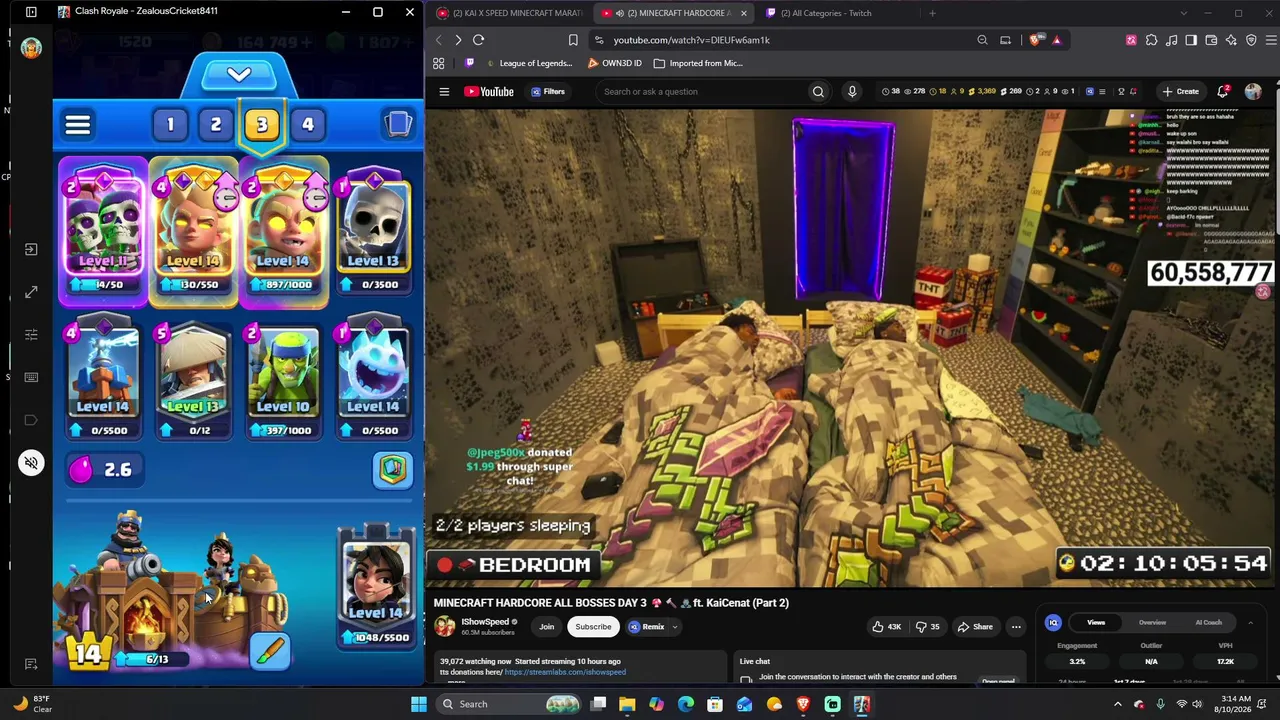
Task: Click the fullscreen arrows icon in emulator sidebar
Action: 31,292
